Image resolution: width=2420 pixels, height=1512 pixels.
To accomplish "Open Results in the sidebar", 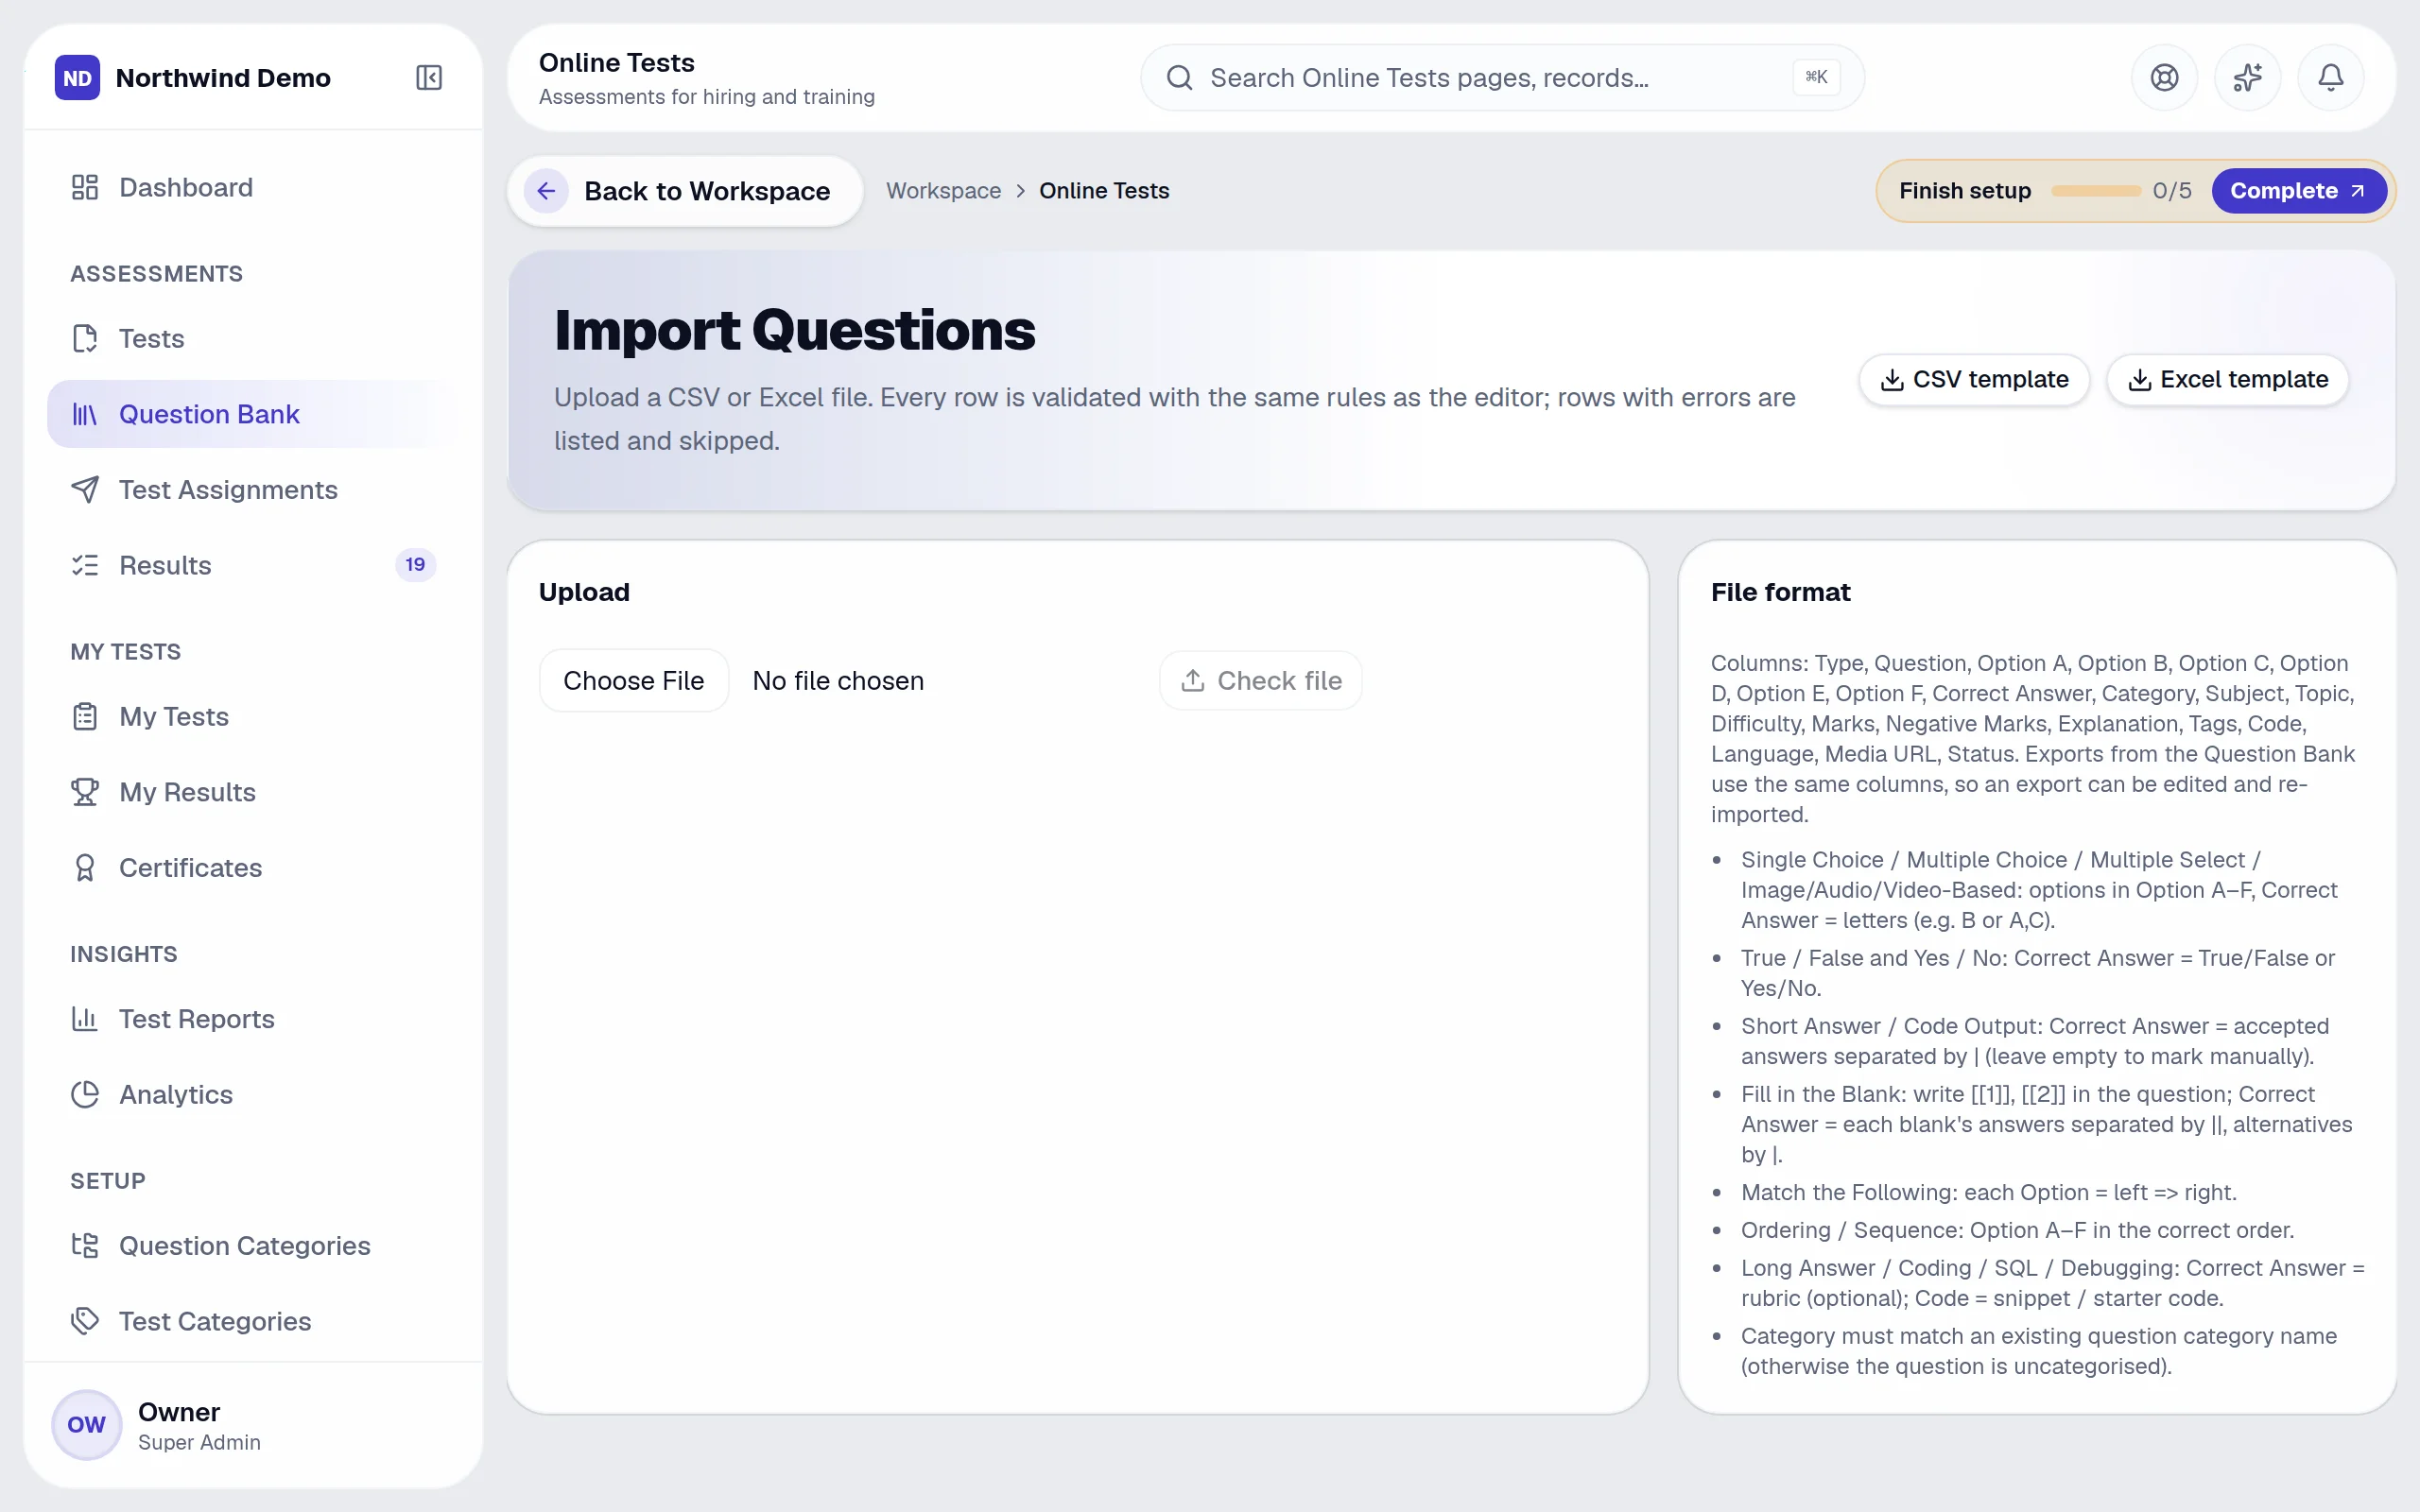I will point(254,565).
